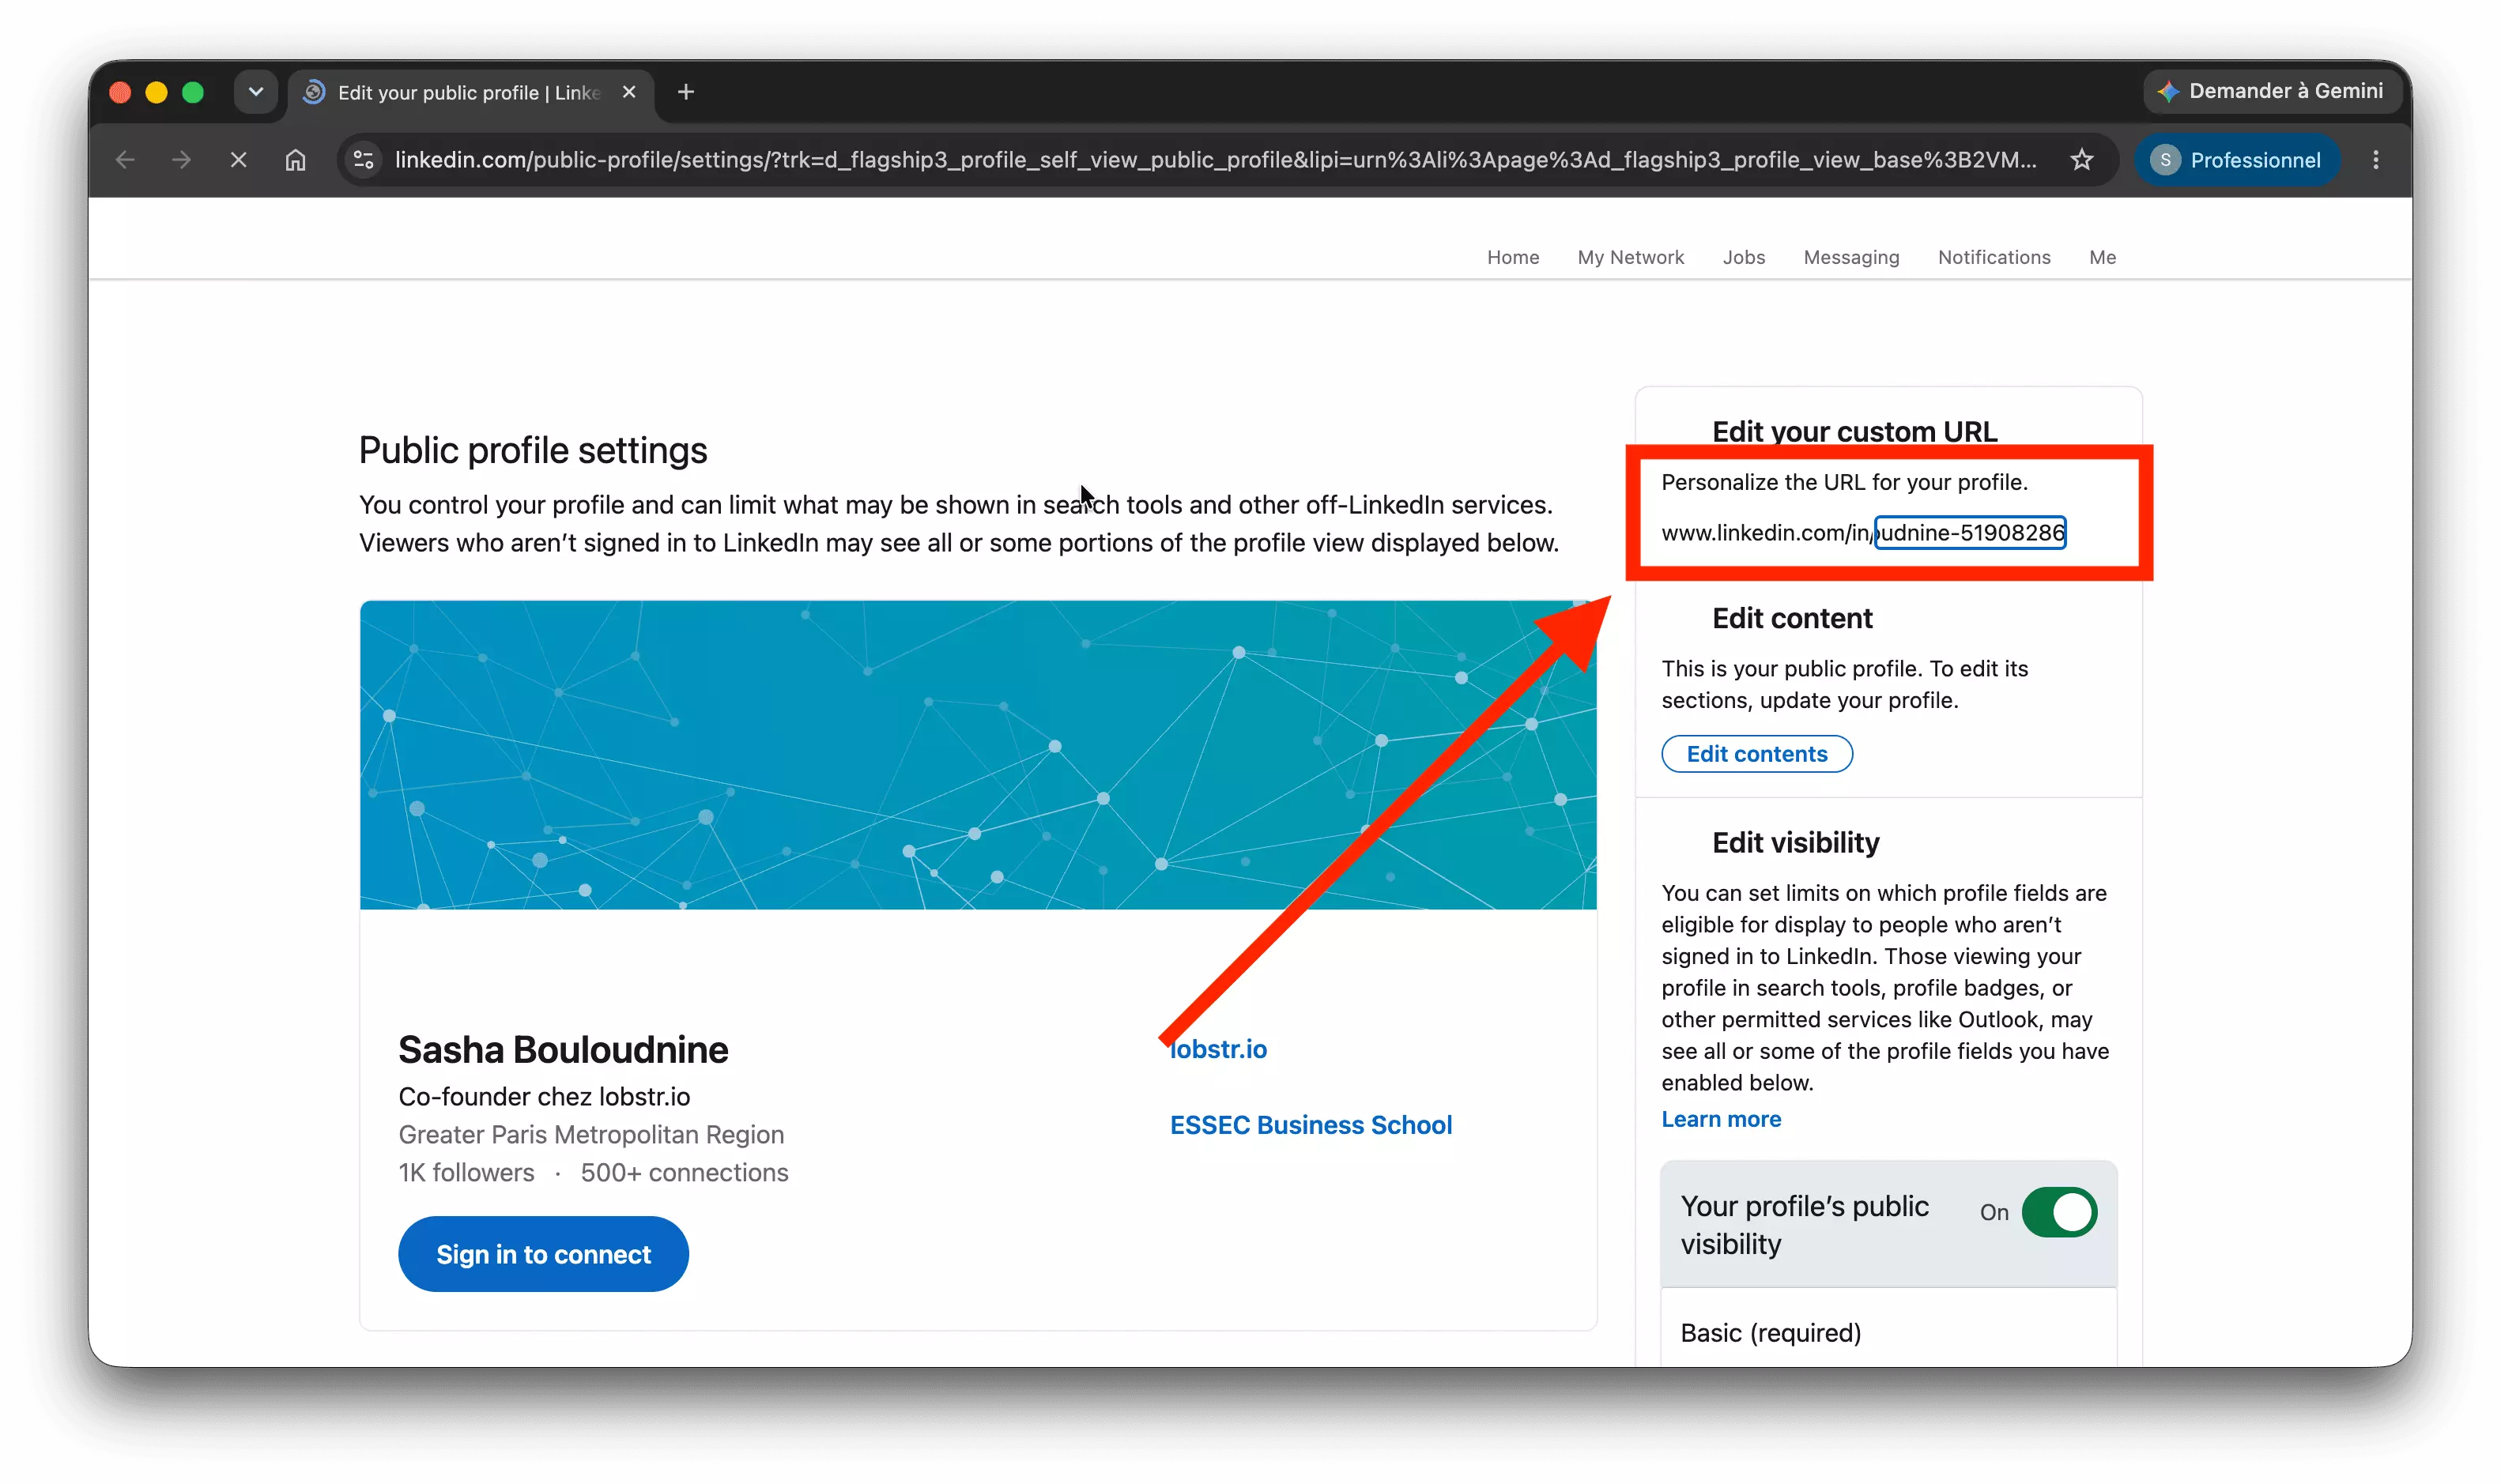
Task: Open the Professionnel profile chip
Action: (2237, 160)
